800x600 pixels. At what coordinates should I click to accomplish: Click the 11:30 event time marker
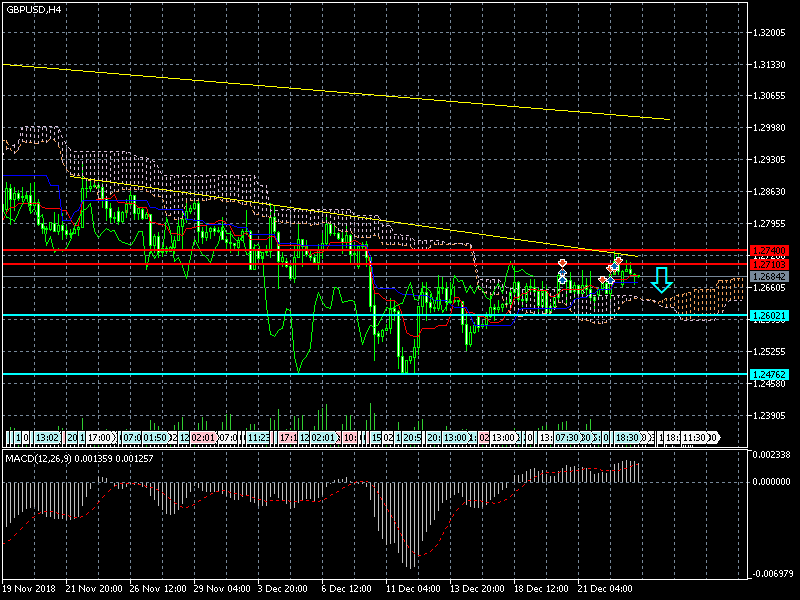pyautogui.click(x=695, y=438)
